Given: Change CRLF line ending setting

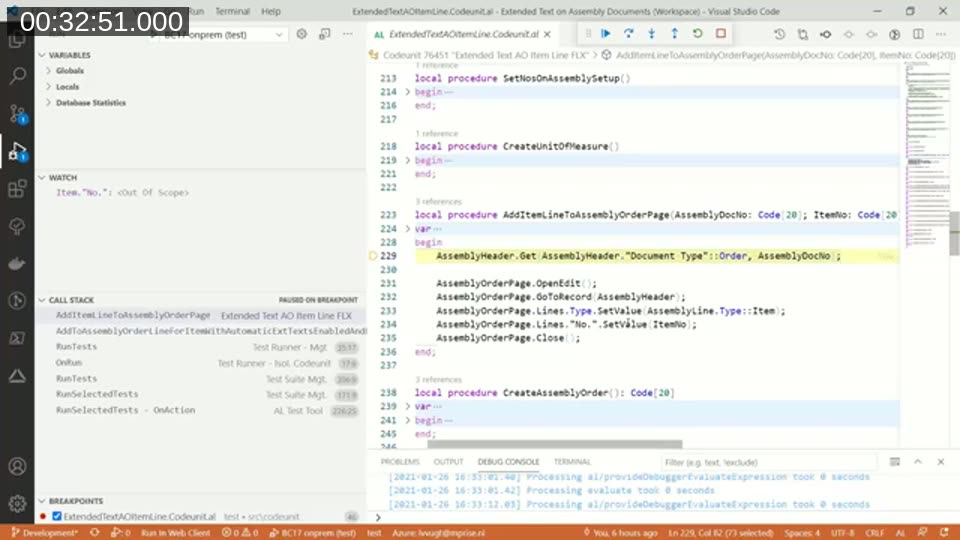Looking at the screenshot, I should coord(874,533).
